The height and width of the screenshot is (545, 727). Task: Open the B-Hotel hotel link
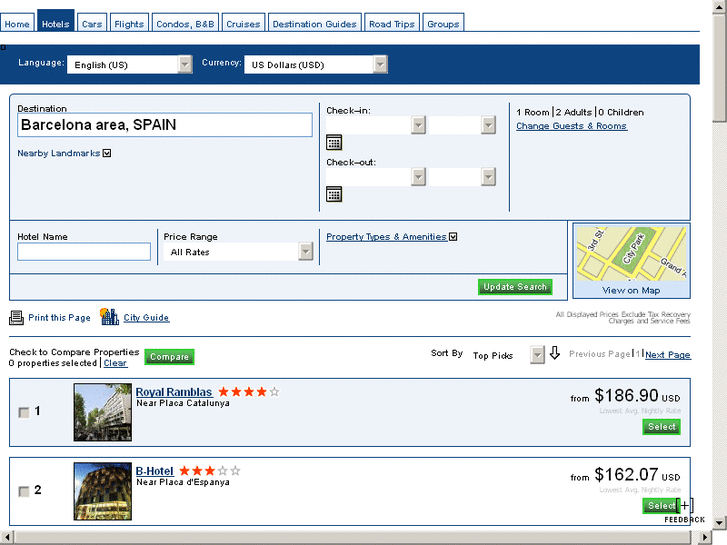click(154, 471)
